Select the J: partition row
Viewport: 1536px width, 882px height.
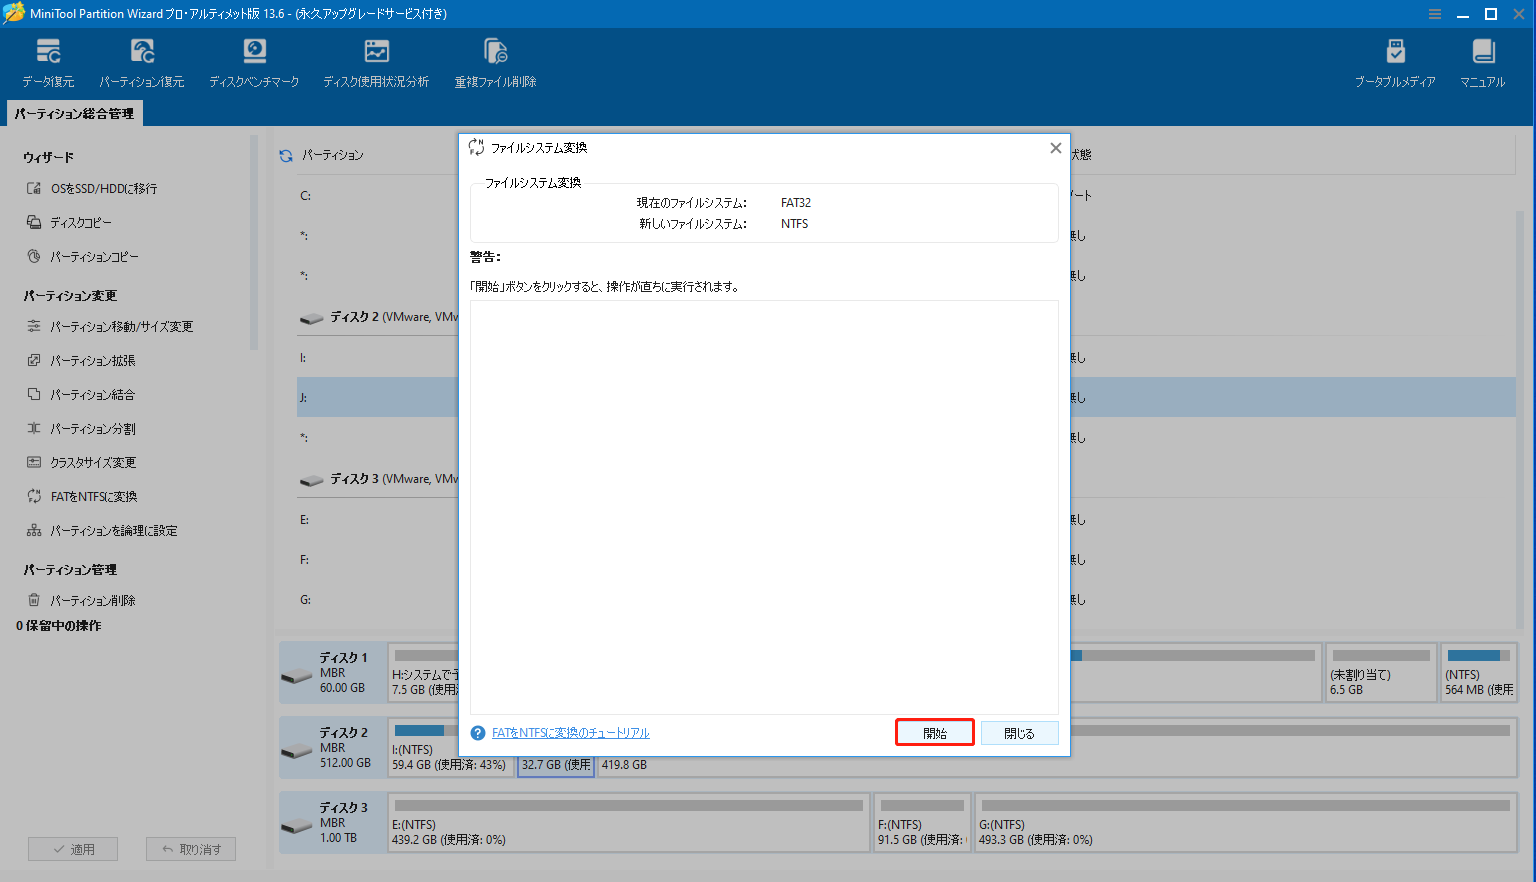[x=378, y=397]
